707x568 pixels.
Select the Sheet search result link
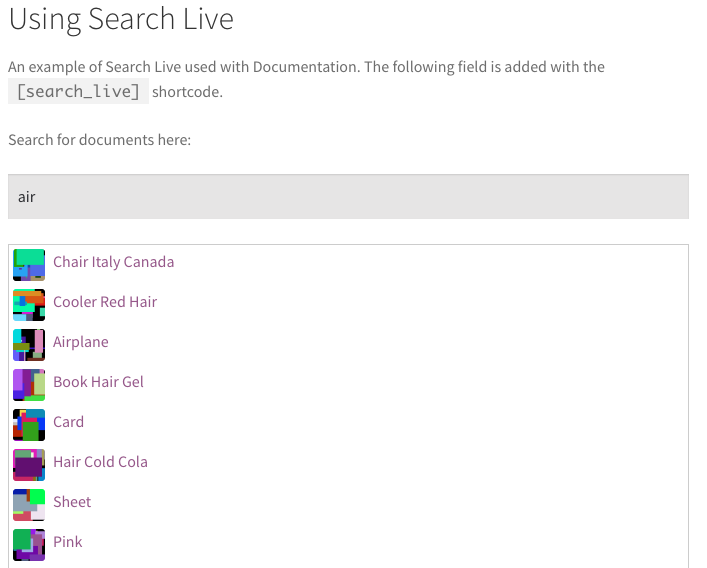coord(72,502)
